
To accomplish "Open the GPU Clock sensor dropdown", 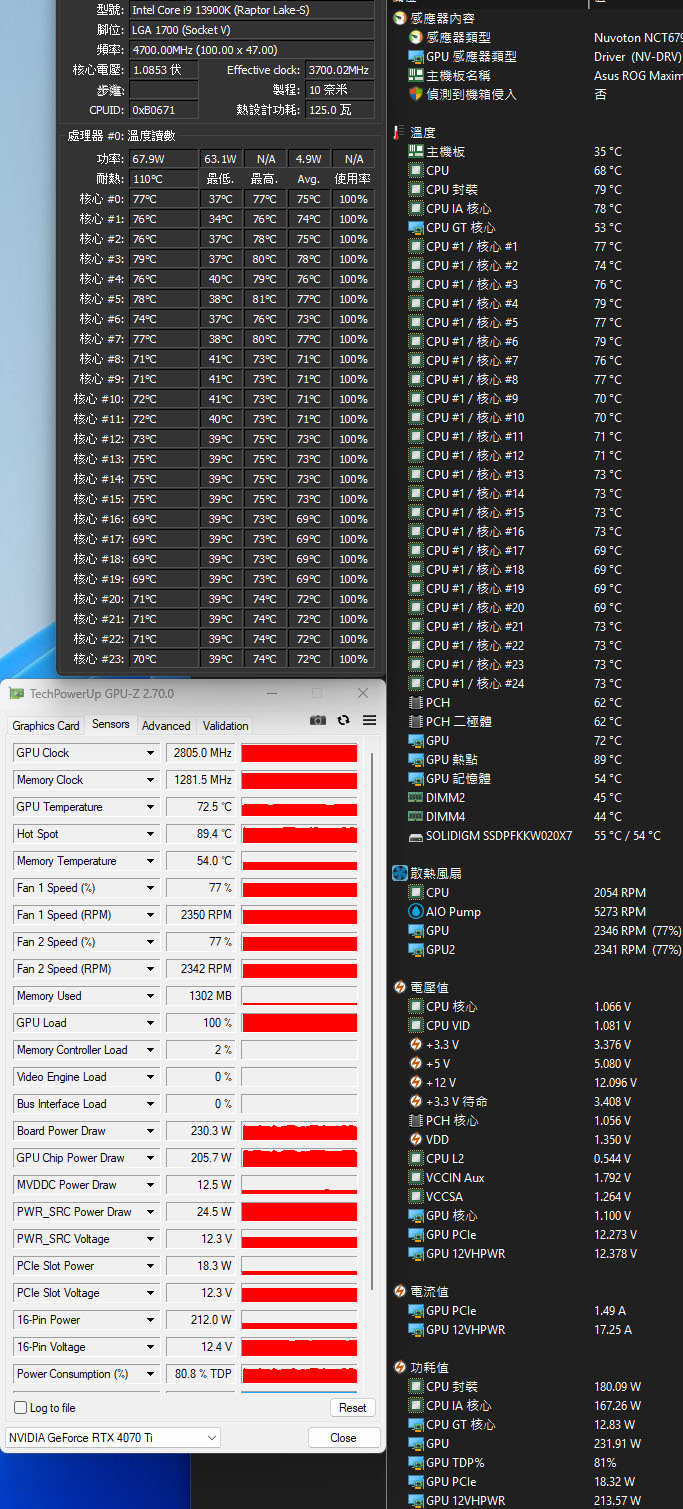I will (151, 753).
